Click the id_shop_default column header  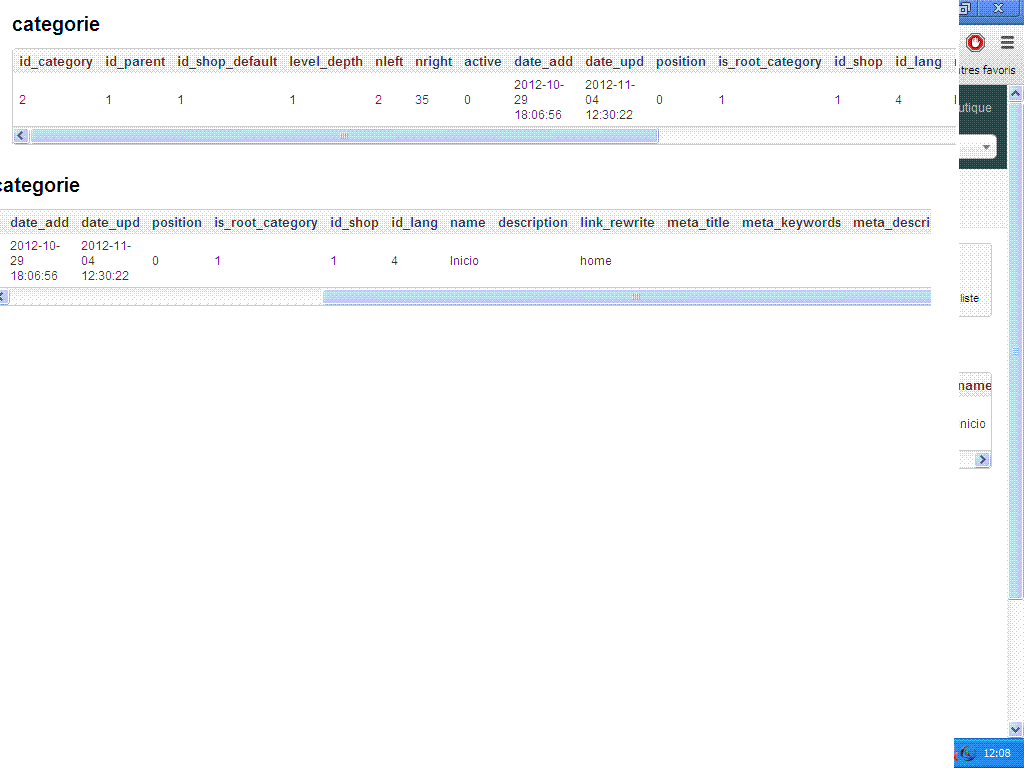coord(227,61)
